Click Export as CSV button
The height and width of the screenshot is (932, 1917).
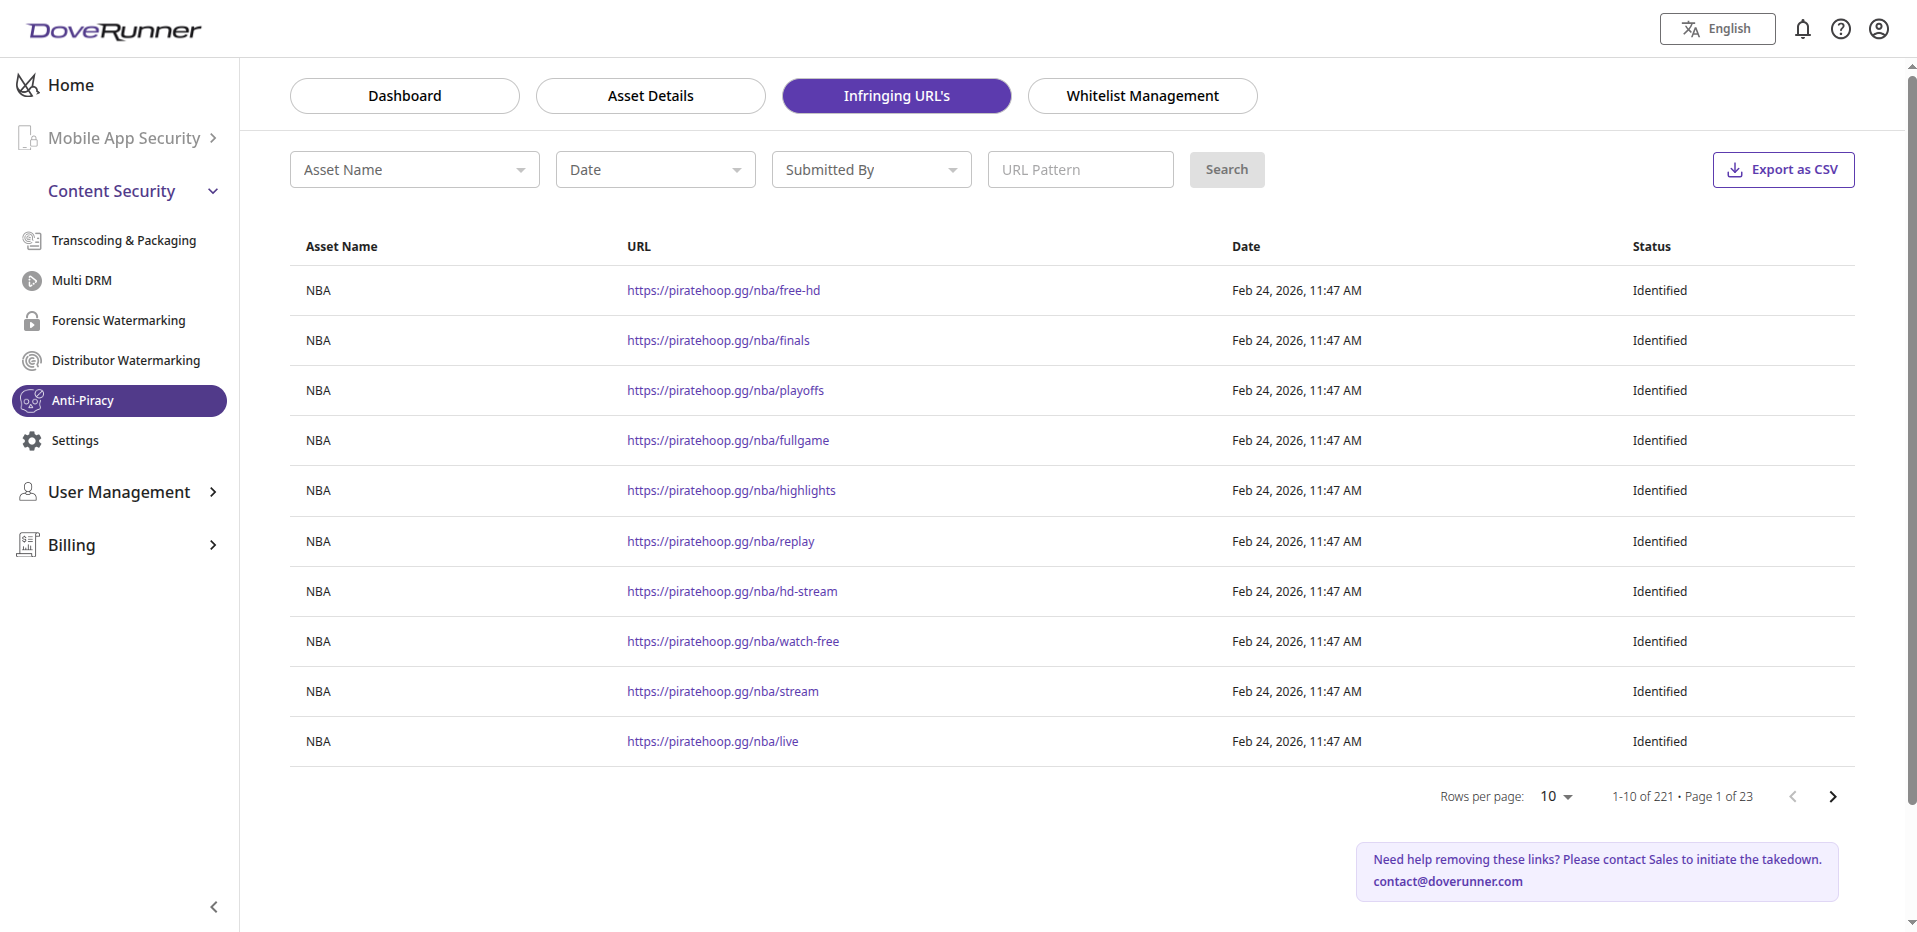coord(1784,170)
